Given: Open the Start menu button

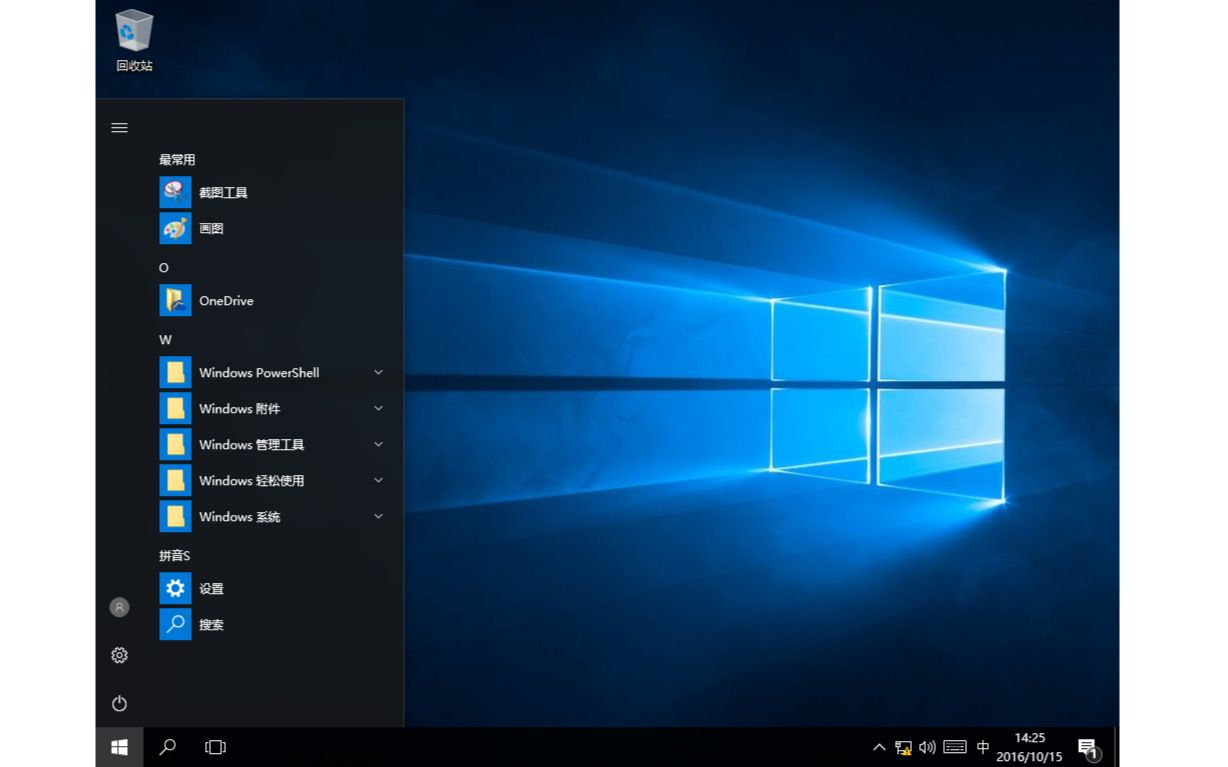Looking at the screenshot, I should pyautogui.click(x=119, y=746).
